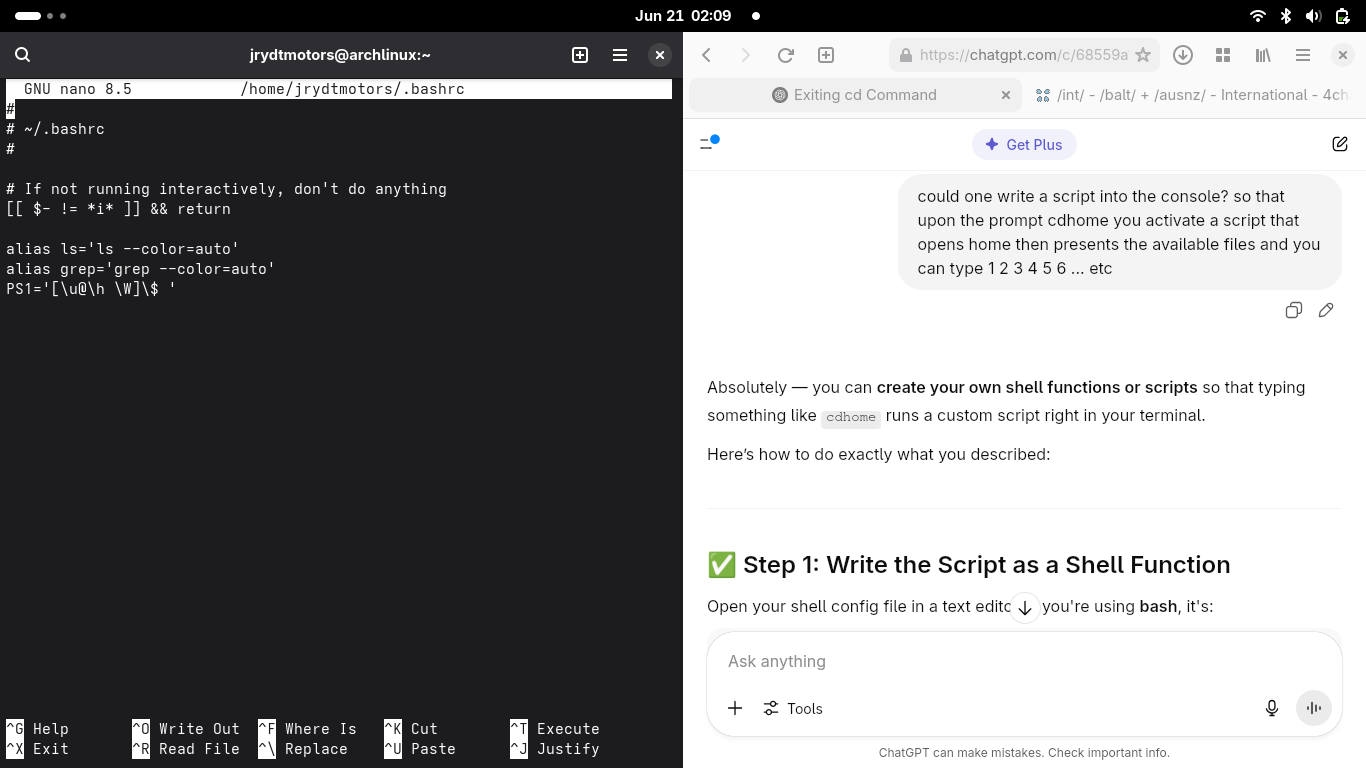The image size is (1366, 768).
Task: Jump to bottom of conversation arrow
Action: (x=1024, y=607)
